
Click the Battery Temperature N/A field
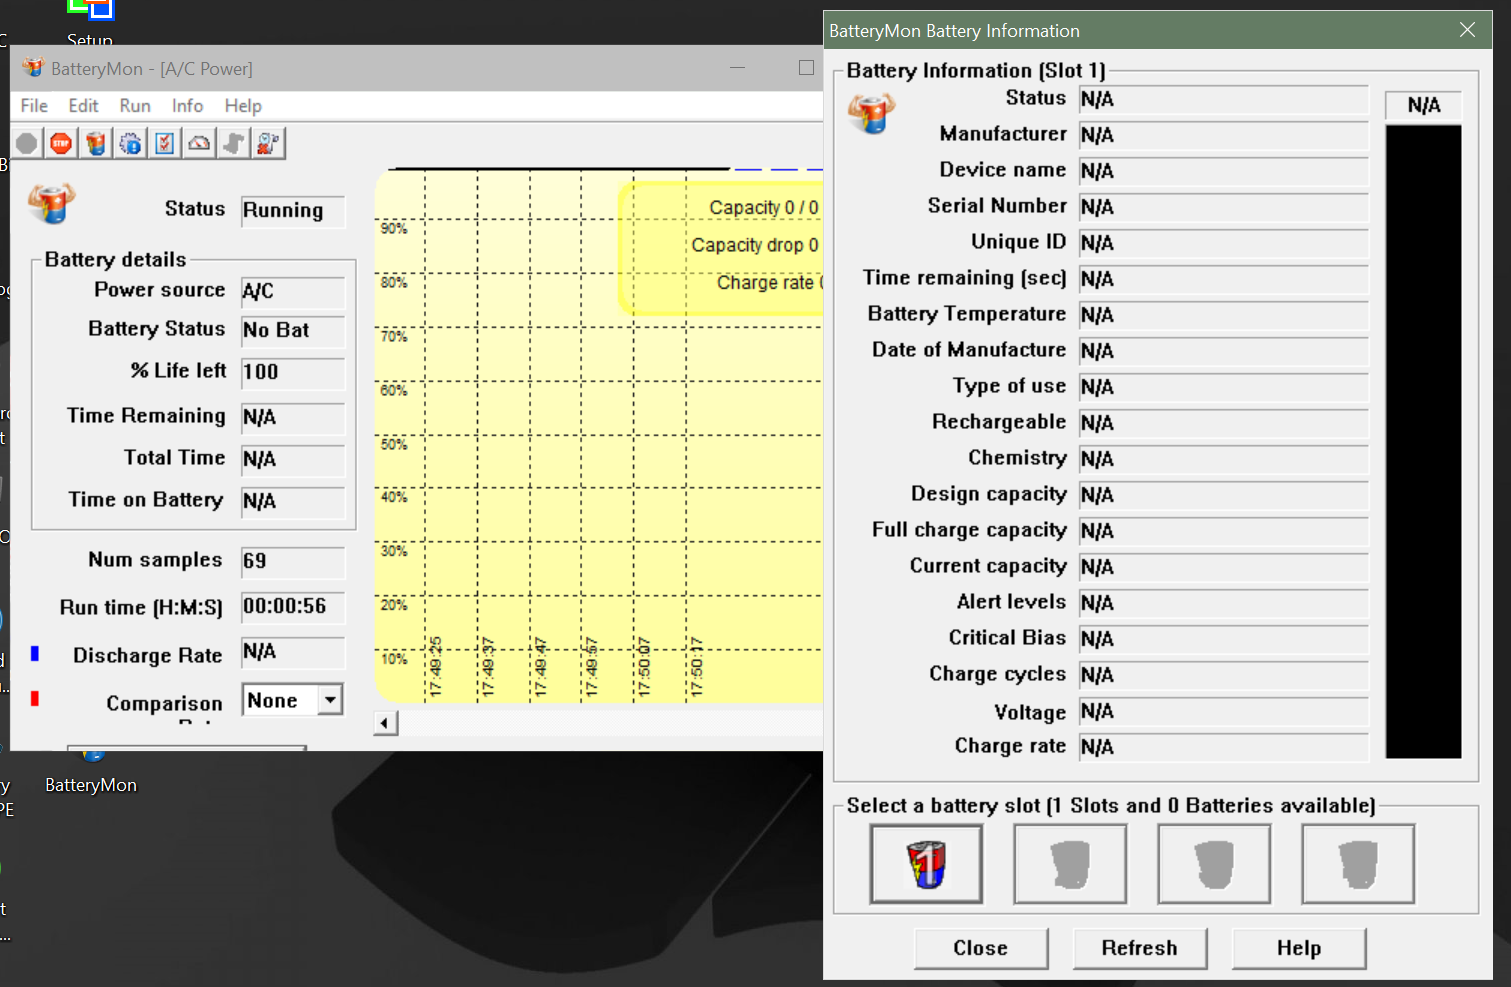coord(1224,315)
